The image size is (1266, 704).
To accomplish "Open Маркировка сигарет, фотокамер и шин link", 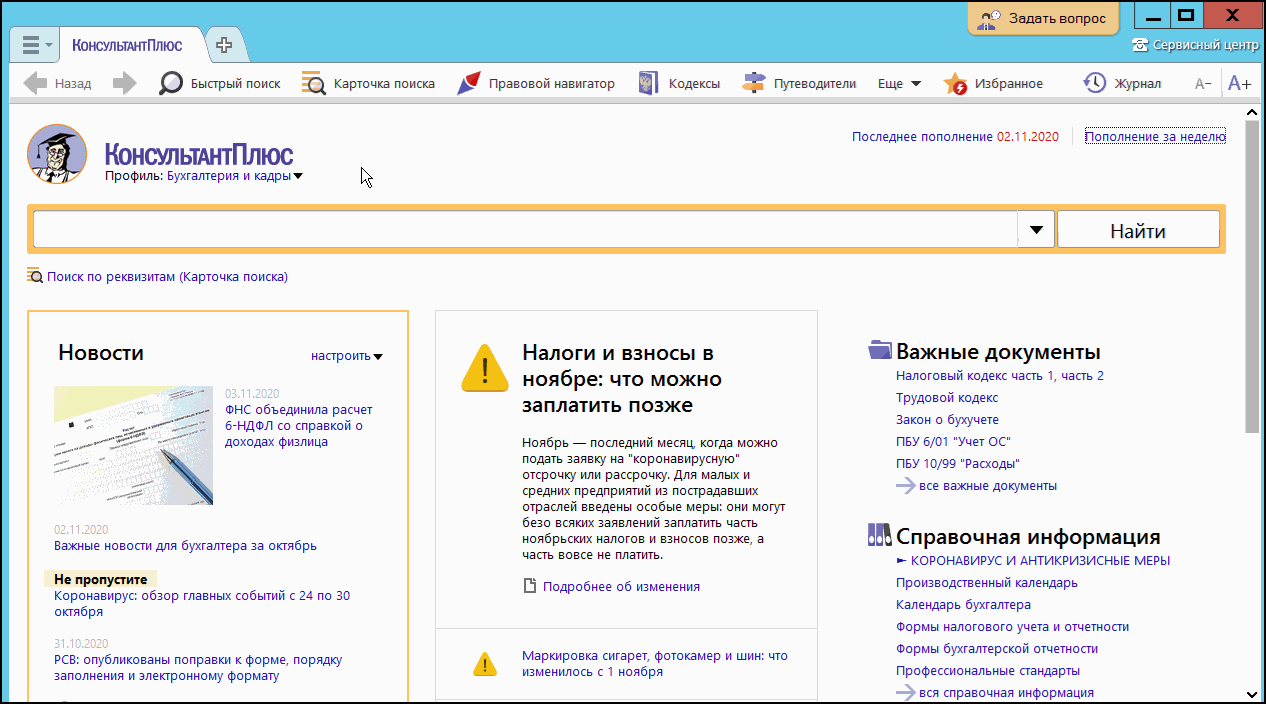I will (655, 664).
